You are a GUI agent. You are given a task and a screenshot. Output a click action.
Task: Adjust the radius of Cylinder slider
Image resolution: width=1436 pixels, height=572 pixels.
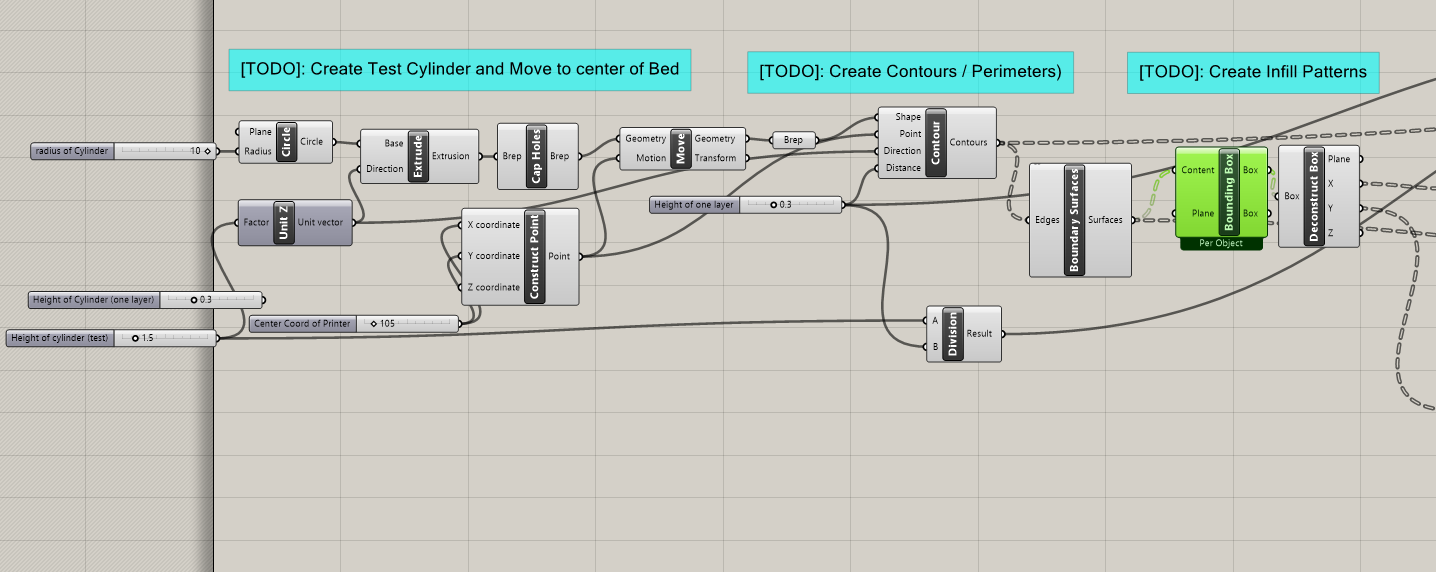[x=123, y=151]
